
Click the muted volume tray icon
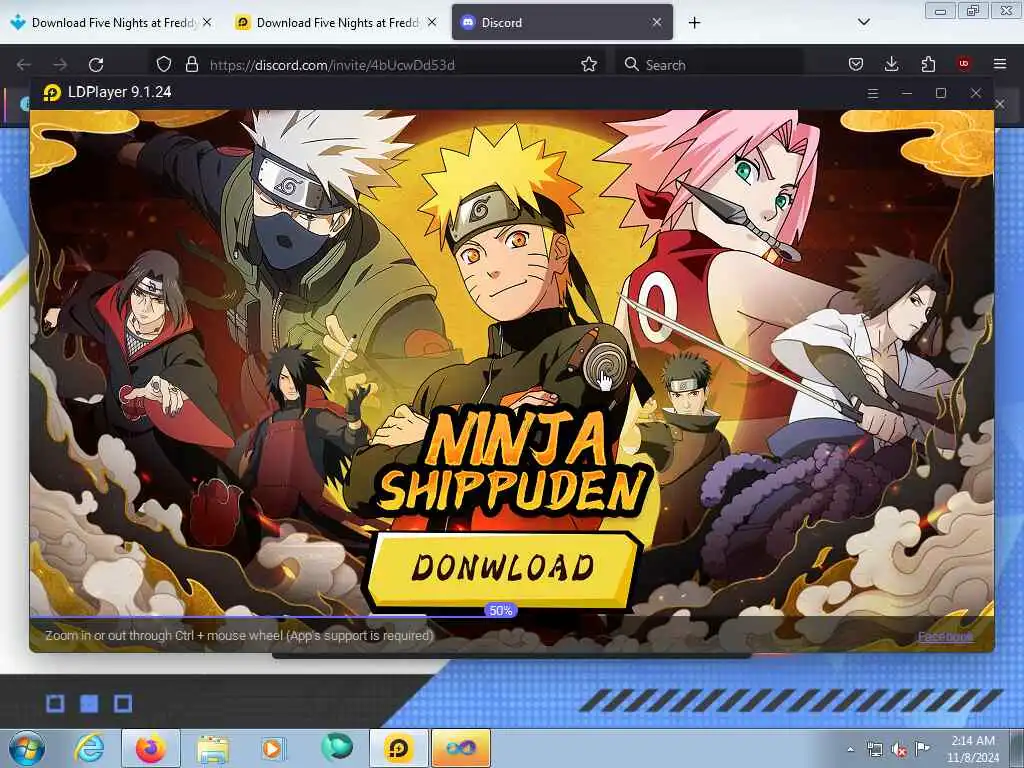pyautogui.click(x=899, y=749)
